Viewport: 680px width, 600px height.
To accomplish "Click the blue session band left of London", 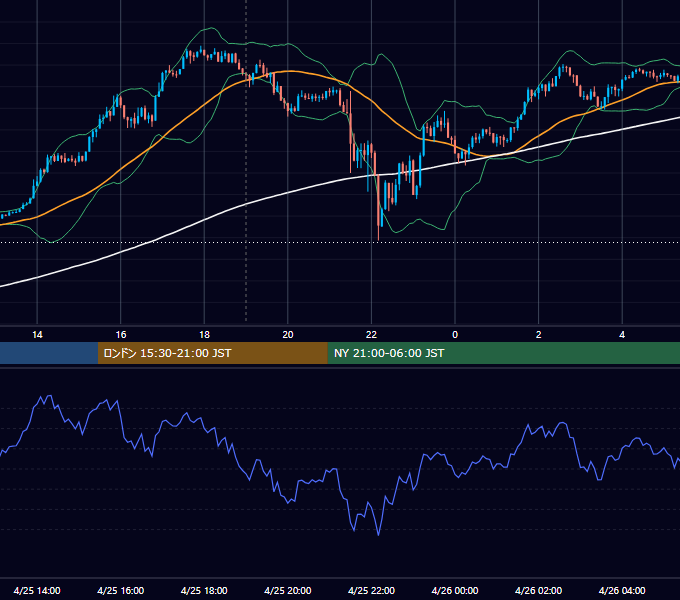I will (x=49, y=353).
